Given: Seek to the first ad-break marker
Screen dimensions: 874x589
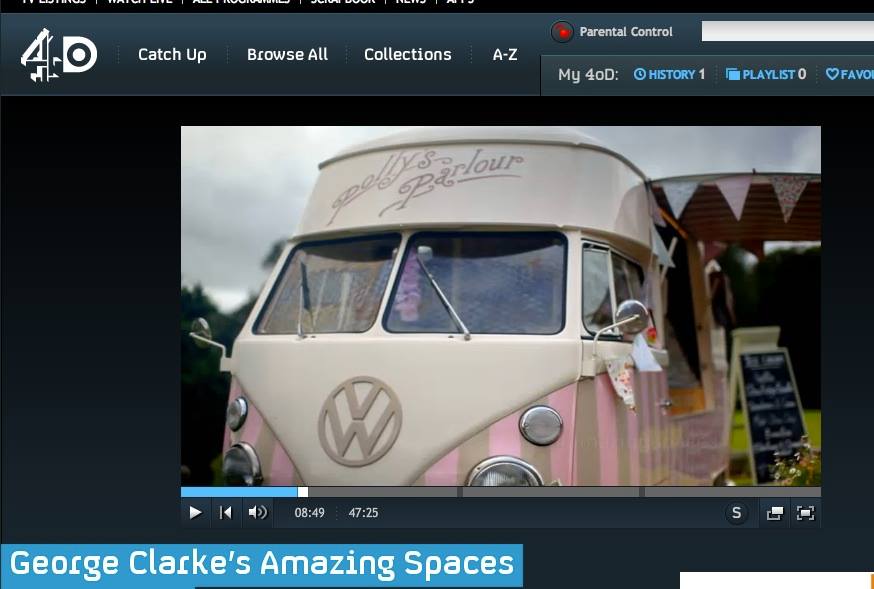Looking at the screenshot, I should (x=460, y=492).
